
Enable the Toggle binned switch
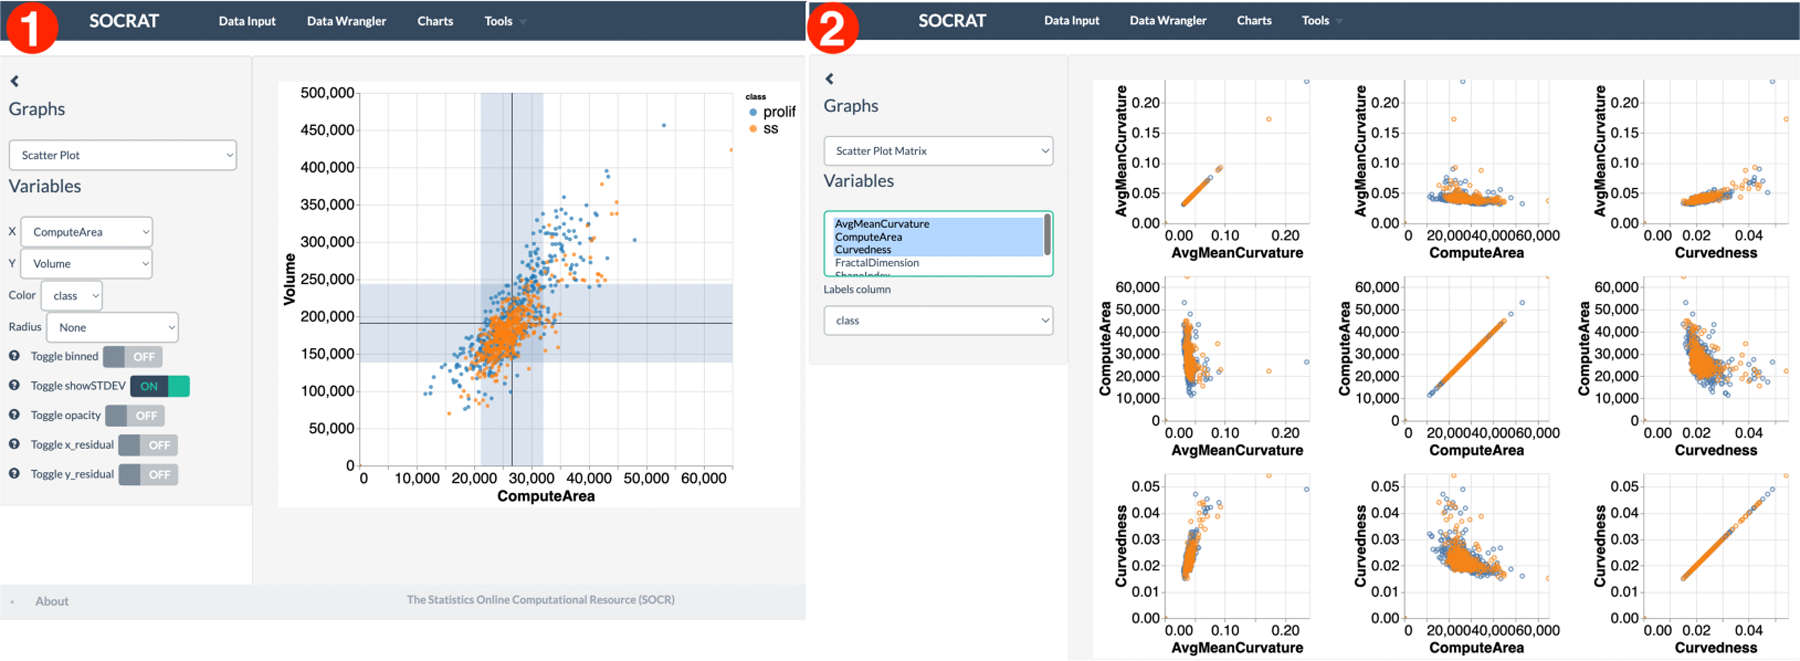pos(133,357)
